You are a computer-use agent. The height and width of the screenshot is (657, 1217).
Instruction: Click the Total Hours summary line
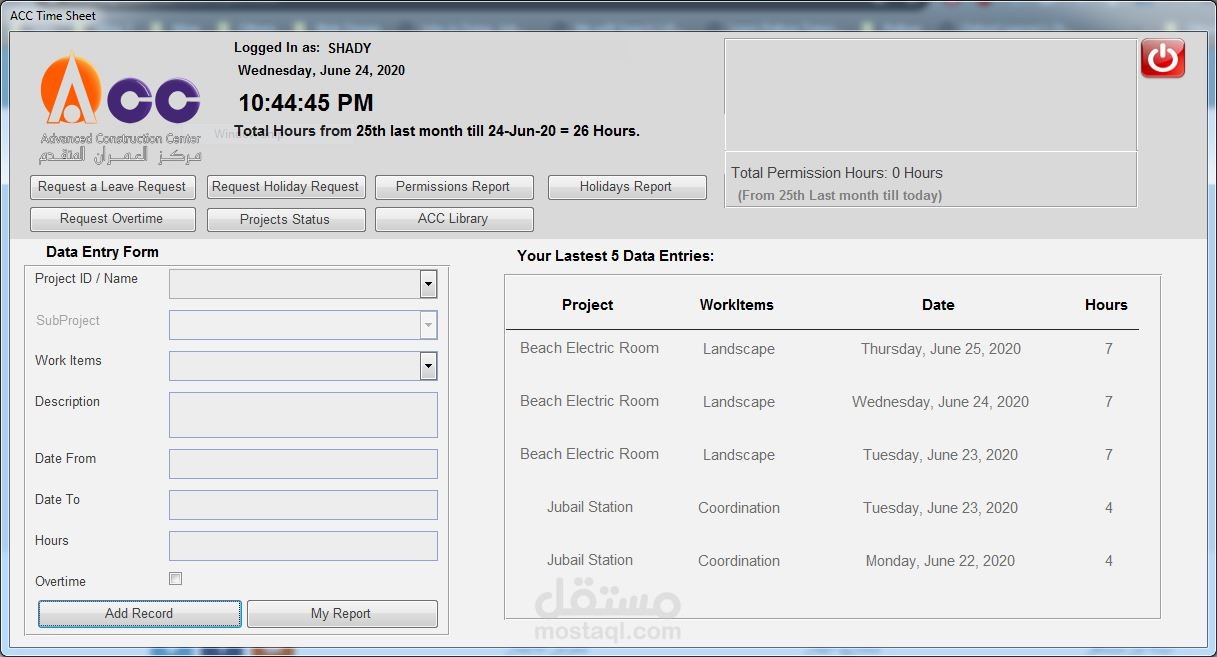coord(437,131)
